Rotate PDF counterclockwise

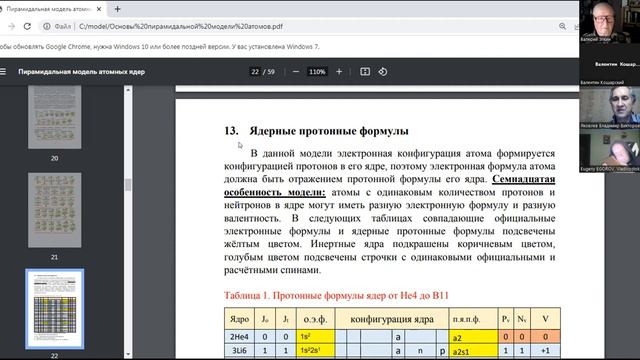383,72
